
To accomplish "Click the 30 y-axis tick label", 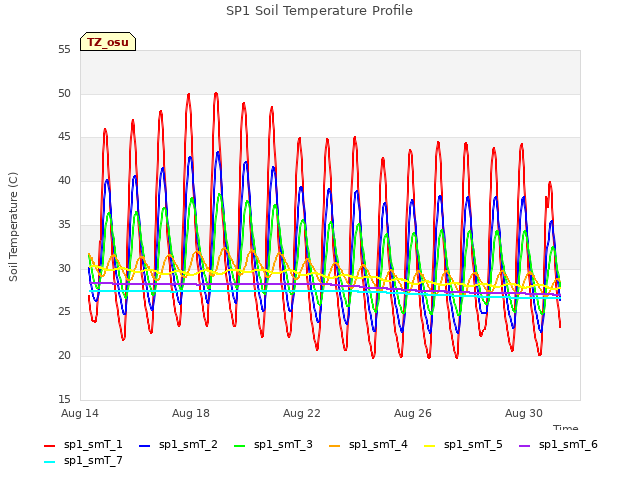I will (64, 269).
